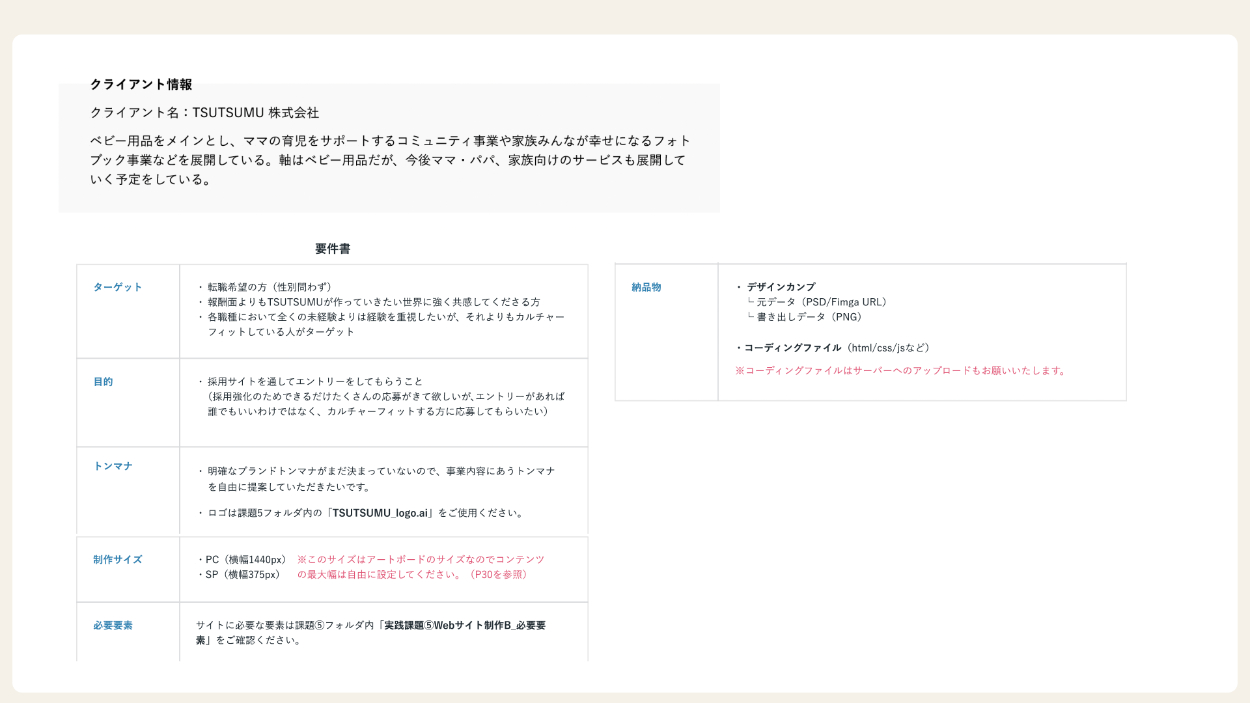Click the トンマナ row label
This screenshot has height=703, width=1250.
[x=113, y=466]
